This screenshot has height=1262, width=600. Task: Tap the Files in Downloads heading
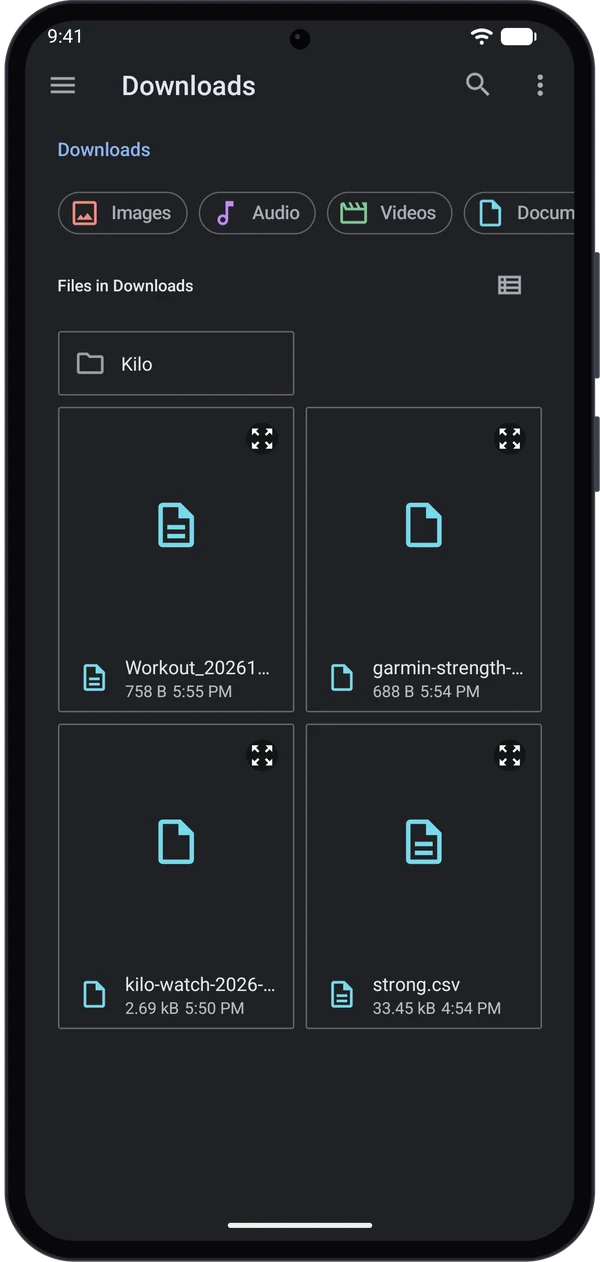pos(125,286)
